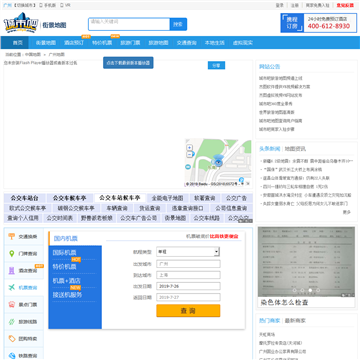The height and width of the screenshot is (360, 360).
Task: Open the 旅游门票 navigation menu item
Action: pyautogui.click(x=130, y=43)
